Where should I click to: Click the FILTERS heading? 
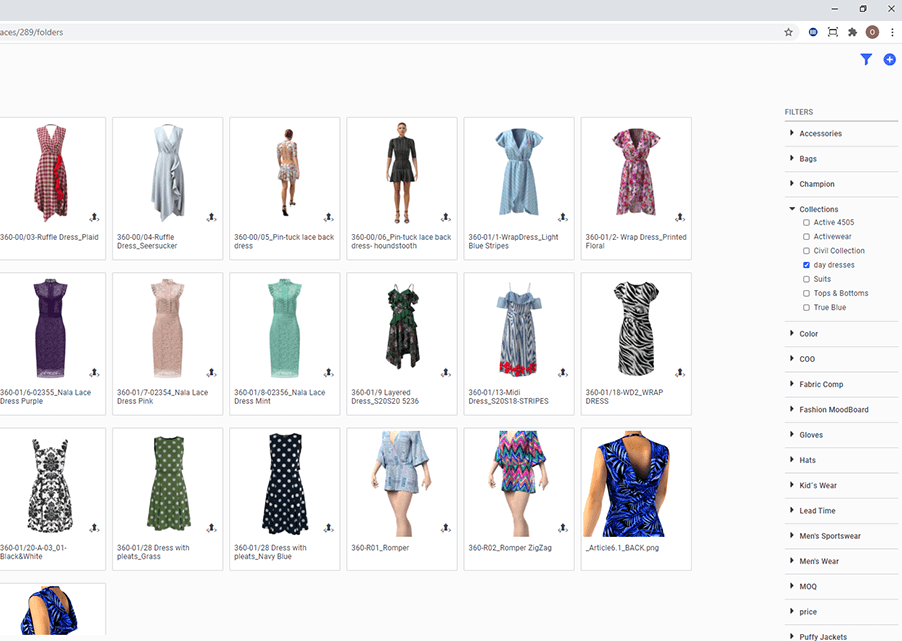(x=796, y=112)
